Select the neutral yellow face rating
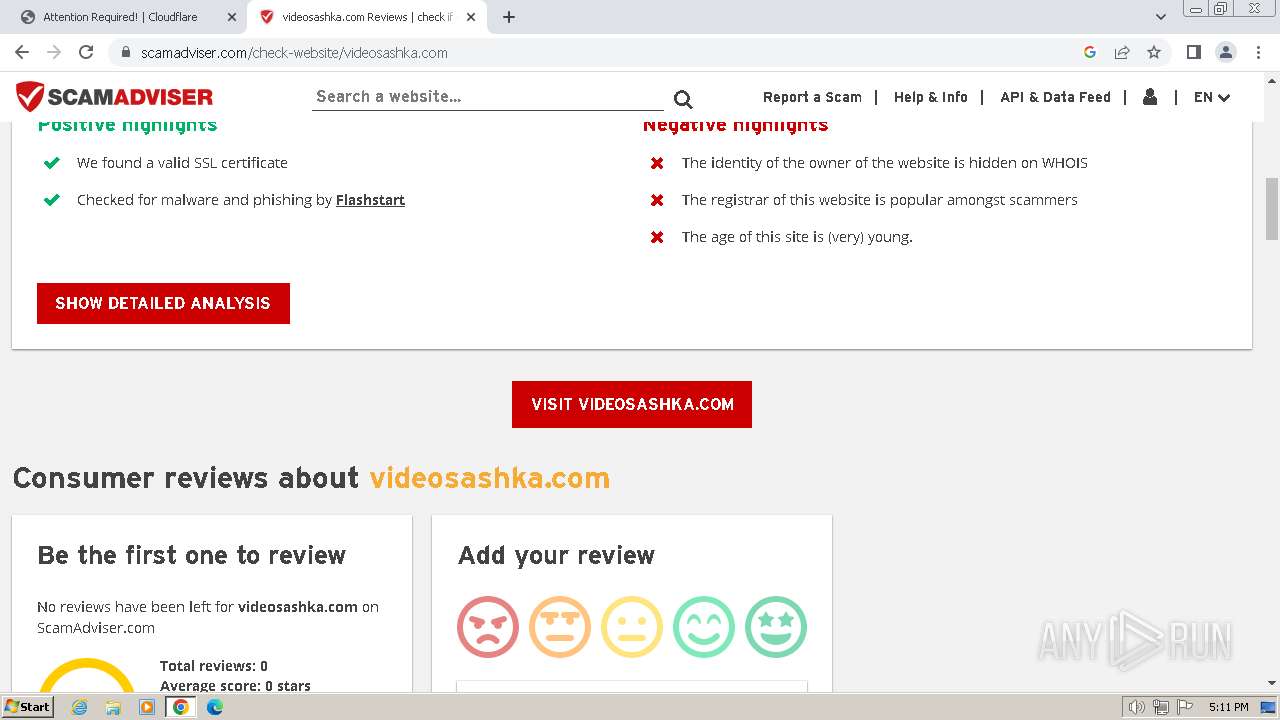This screenshot has height=720, width=1280. 632,627
